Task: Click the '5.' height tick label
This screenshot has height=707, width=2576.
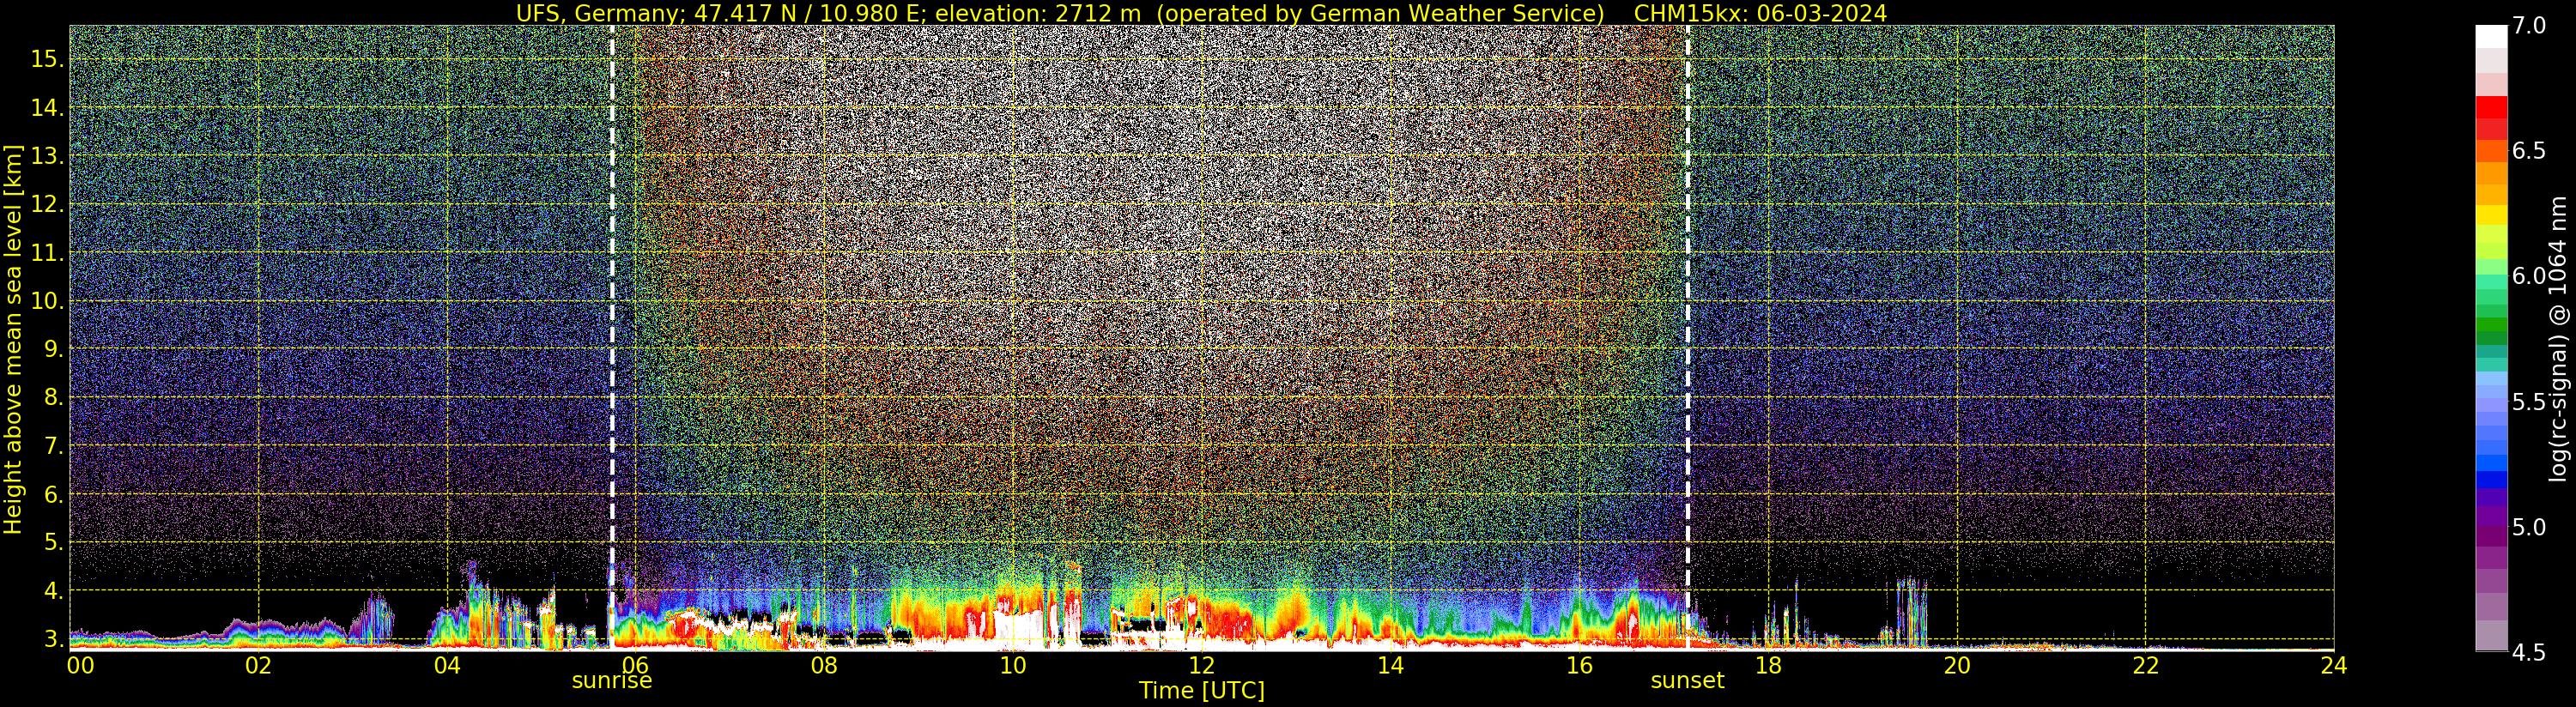Action: click(54, 543)
